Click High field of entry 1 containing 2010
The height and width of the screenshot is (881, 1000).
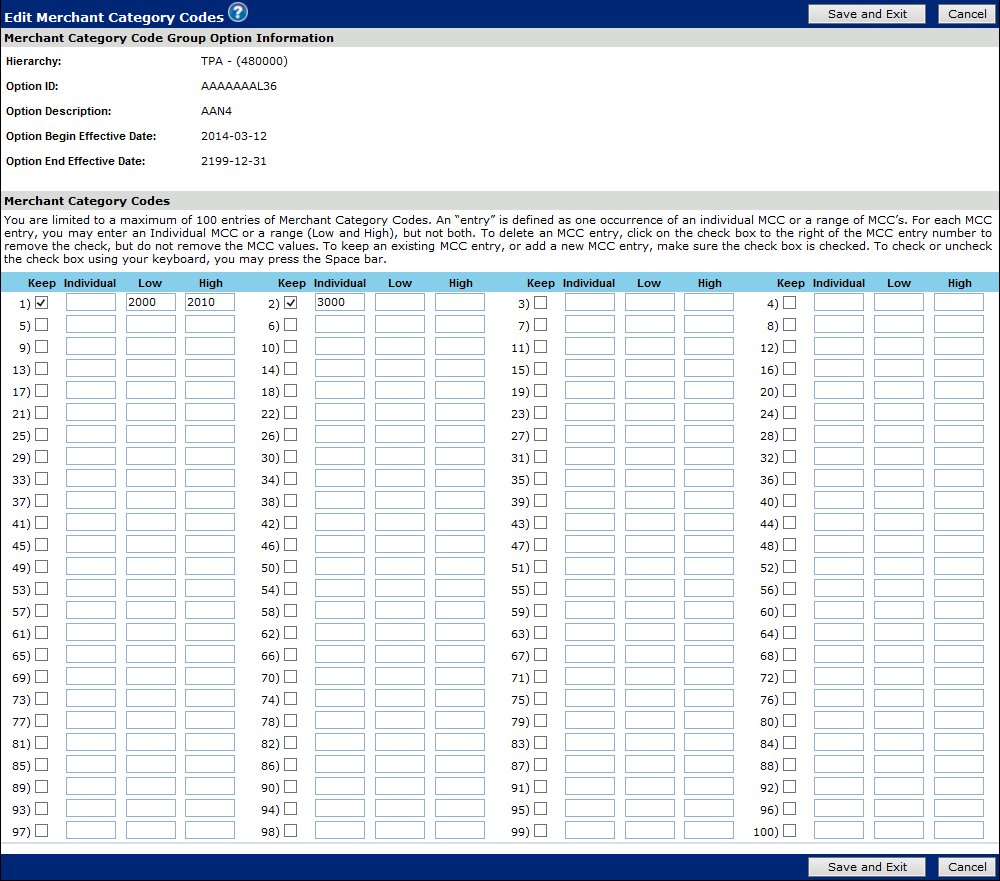[210, 302]
